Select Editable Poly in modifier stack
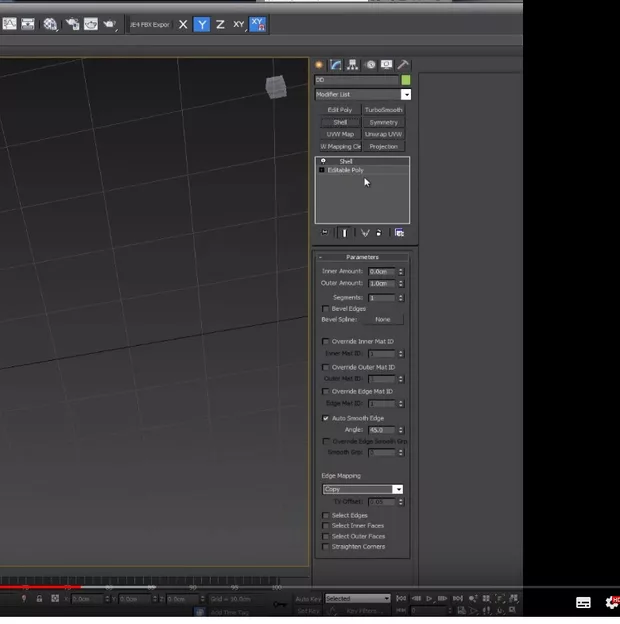The height and width of the screenshot is (624, 620). 346,170
